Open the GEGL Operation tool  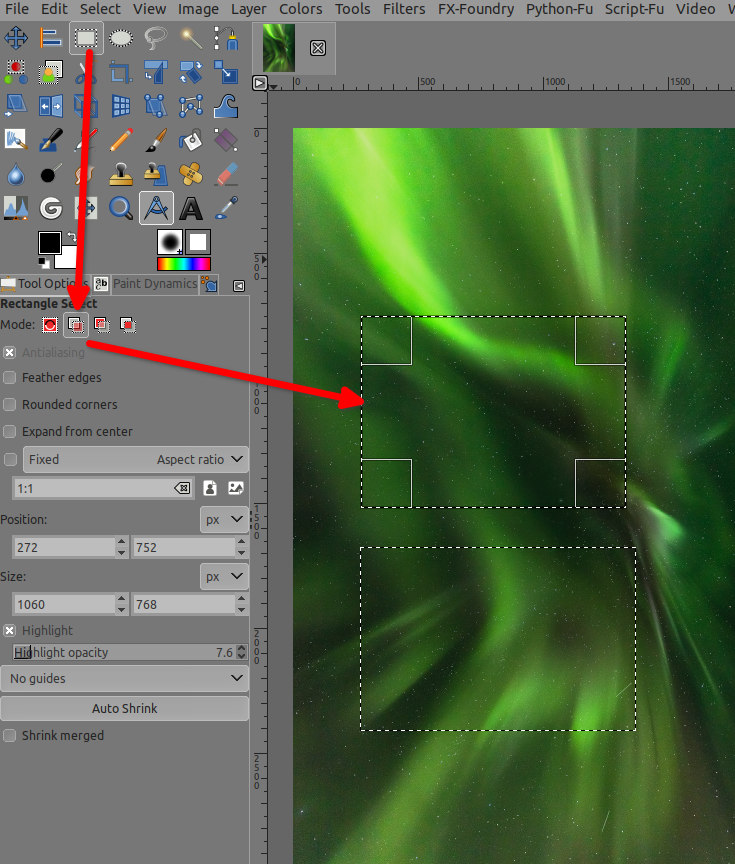pos(51,208)
